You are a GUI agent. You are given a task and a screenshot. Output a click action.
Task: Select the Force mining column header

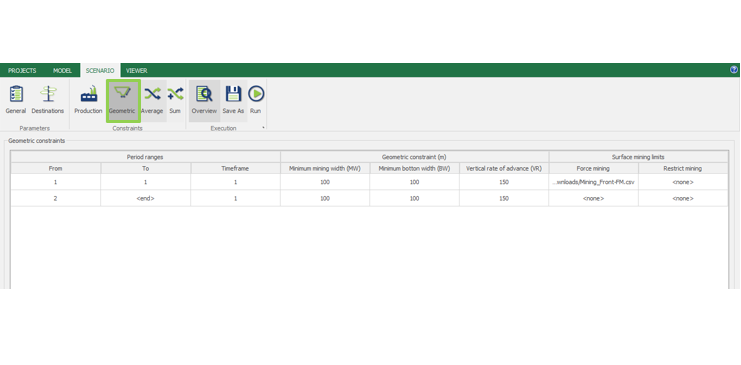click(x=594, y=168)
